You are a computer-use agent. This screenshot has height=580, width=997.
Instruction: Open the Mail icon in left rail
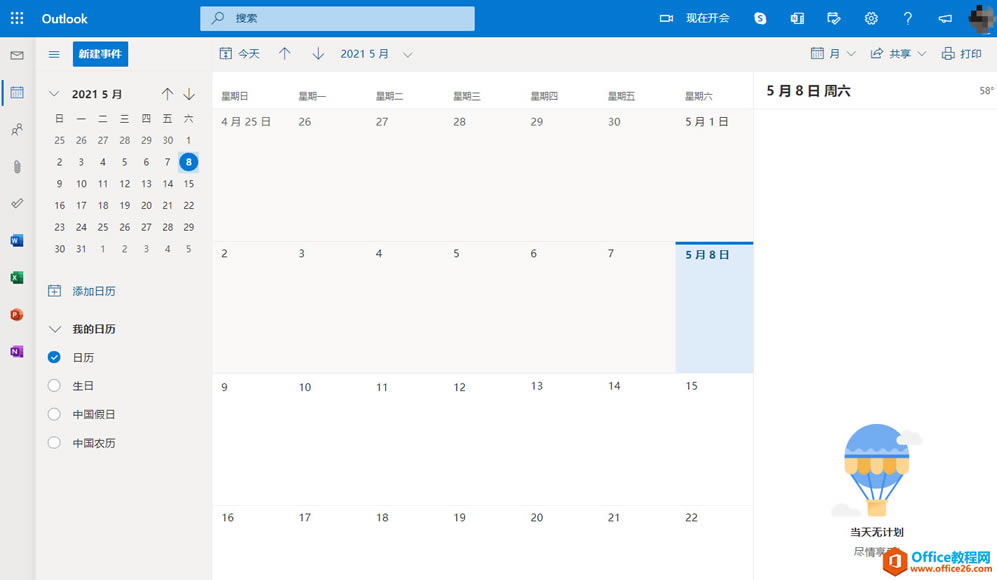[x=16, y=56]
